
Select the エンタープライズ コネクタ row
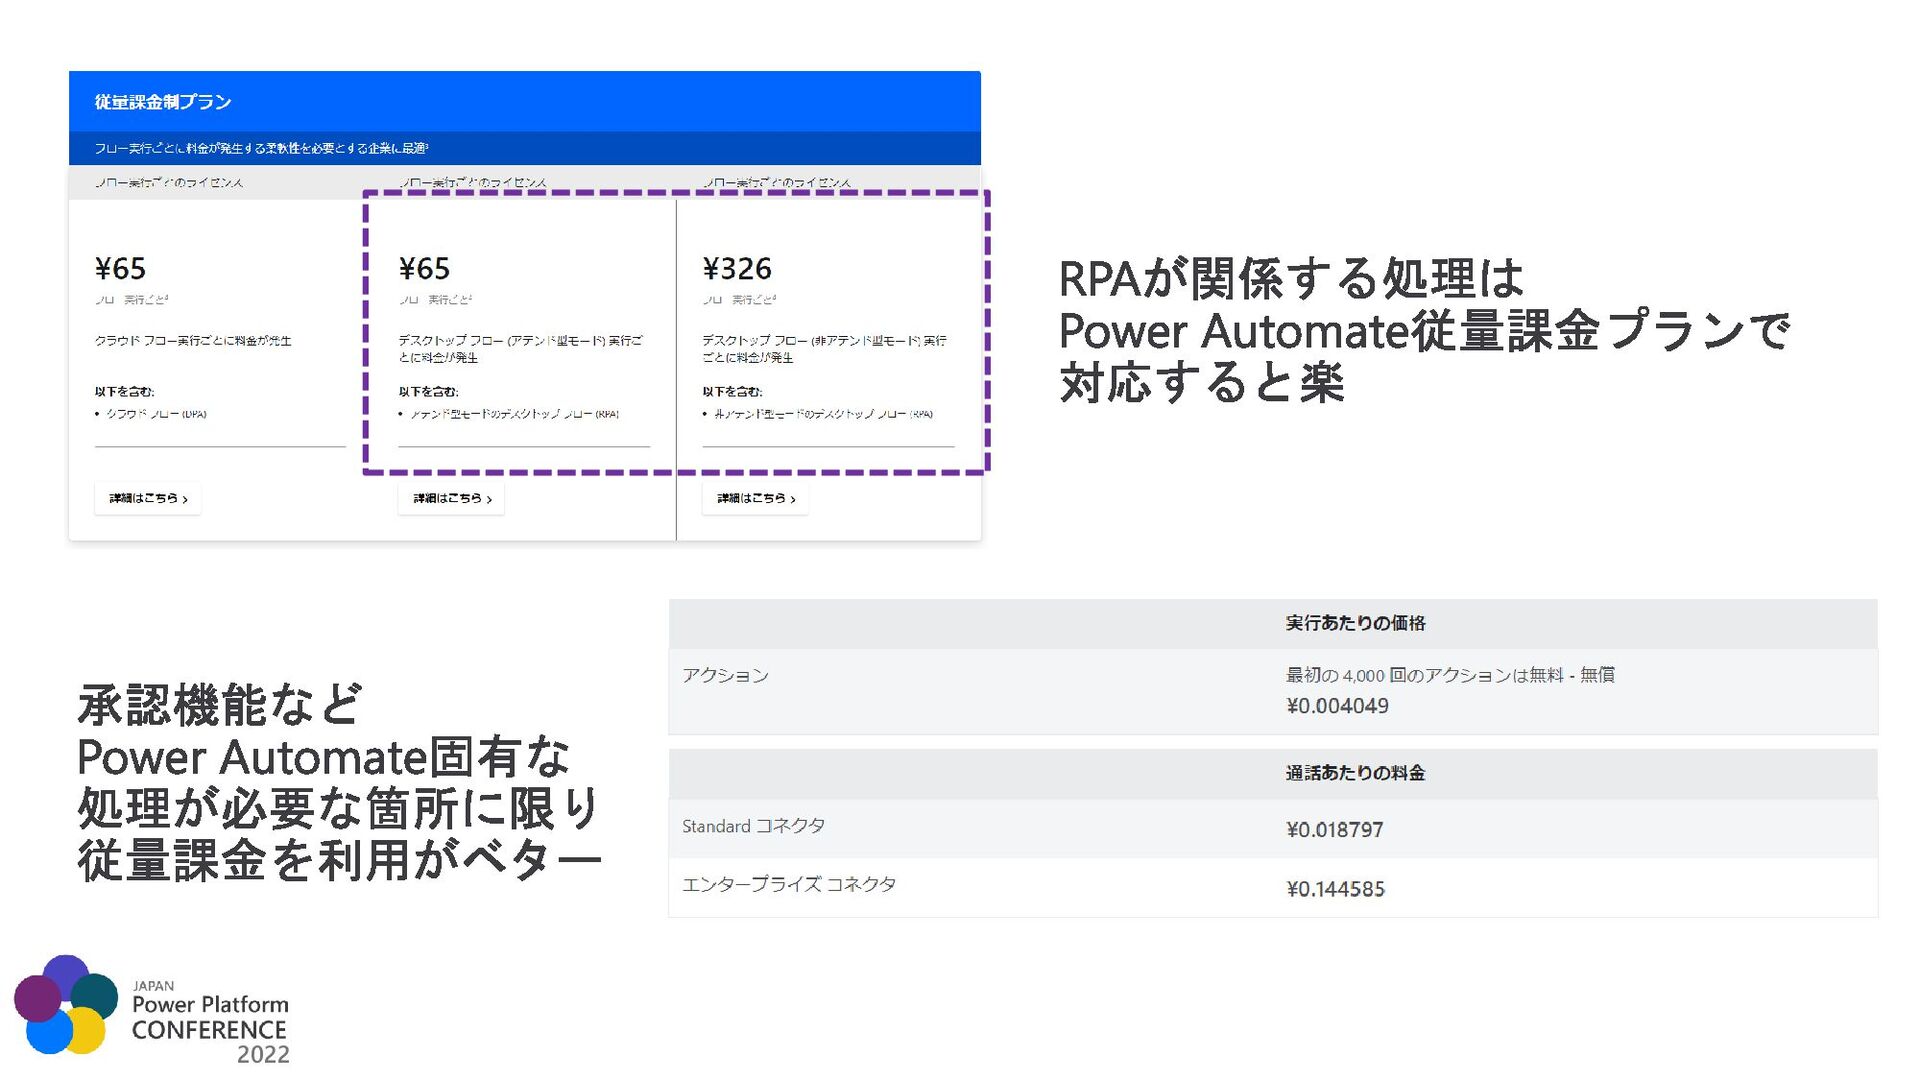pos(789,885)
